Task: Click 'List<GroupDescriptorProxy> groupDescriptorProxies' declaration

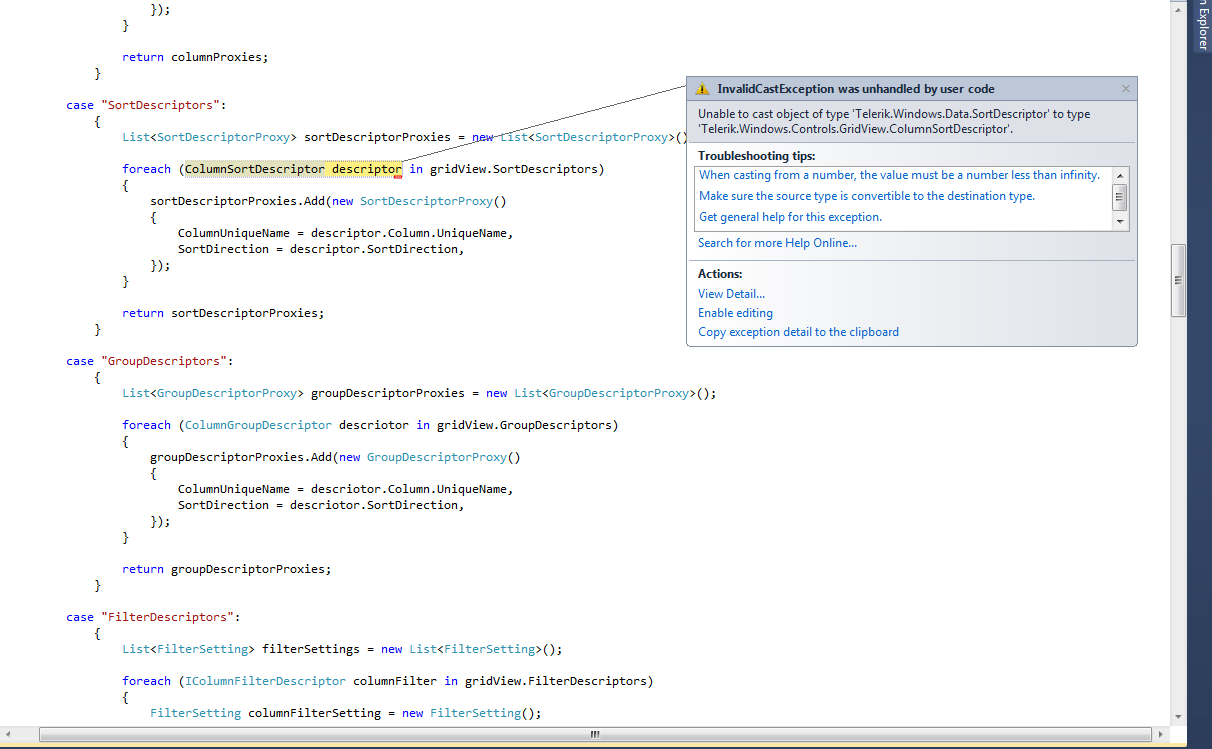Action: point(293,393)
